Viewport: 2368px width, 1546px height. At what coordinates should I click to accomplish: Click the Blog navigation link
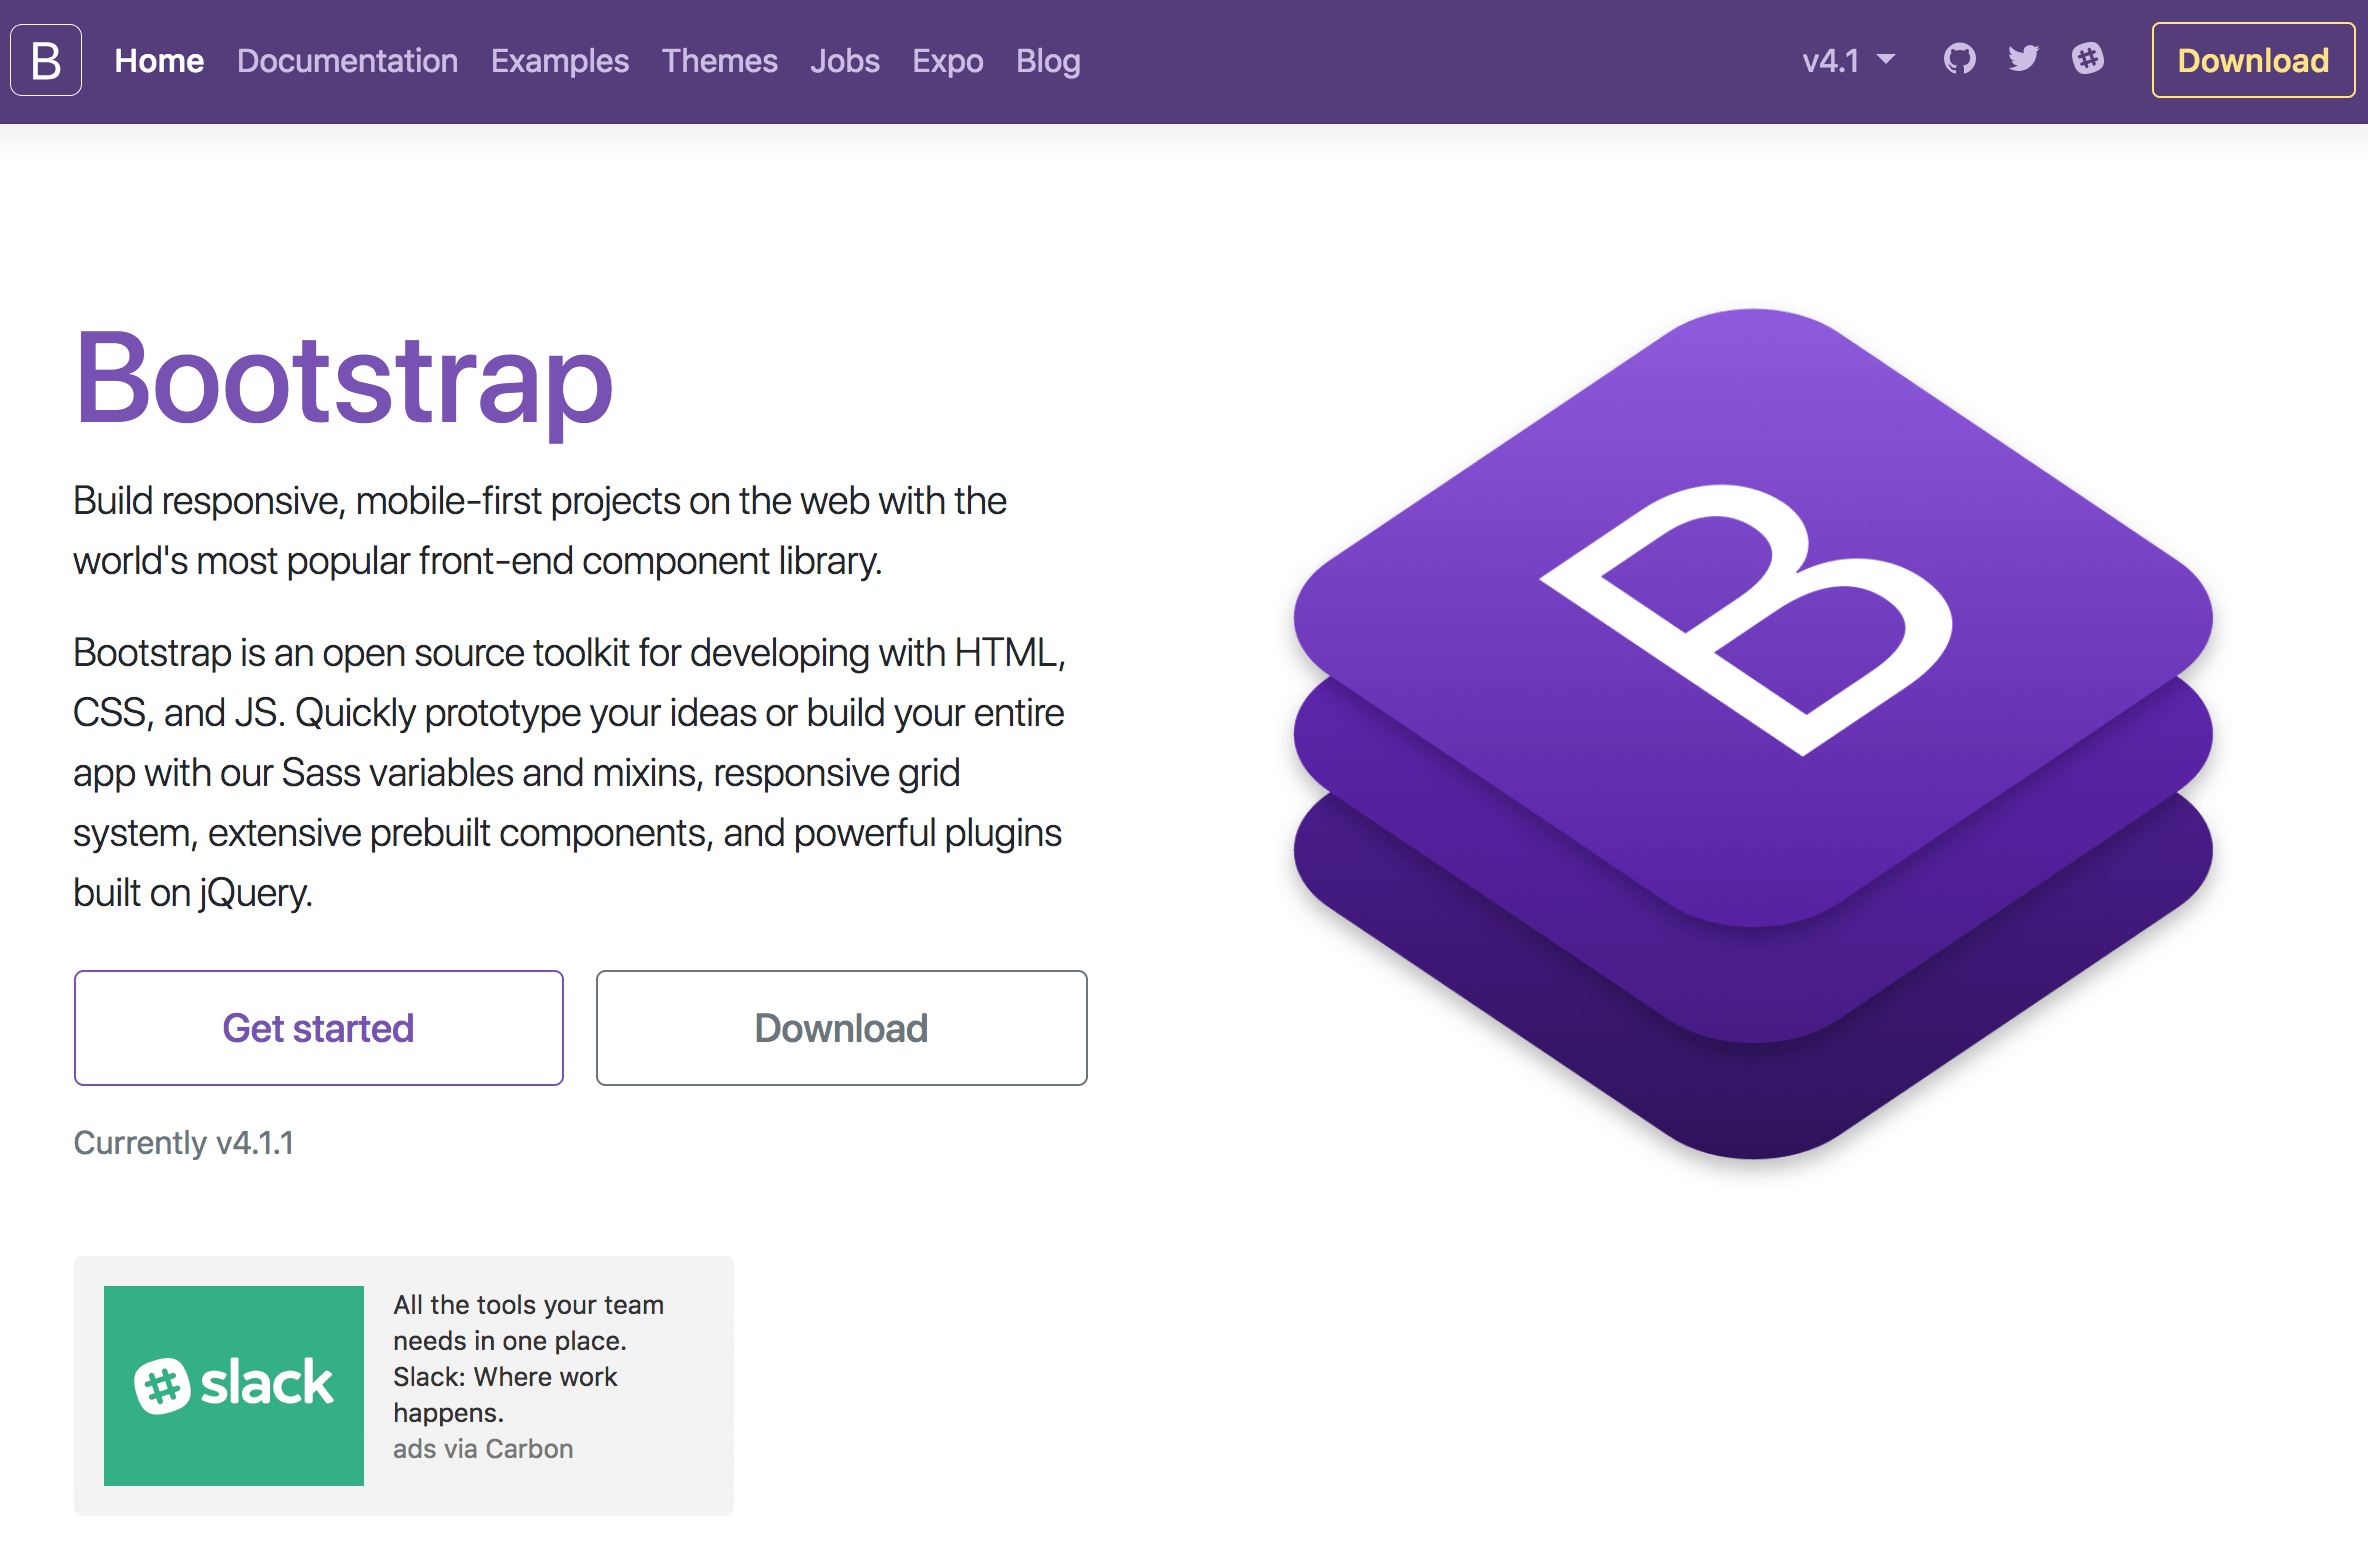point(1049,60)
